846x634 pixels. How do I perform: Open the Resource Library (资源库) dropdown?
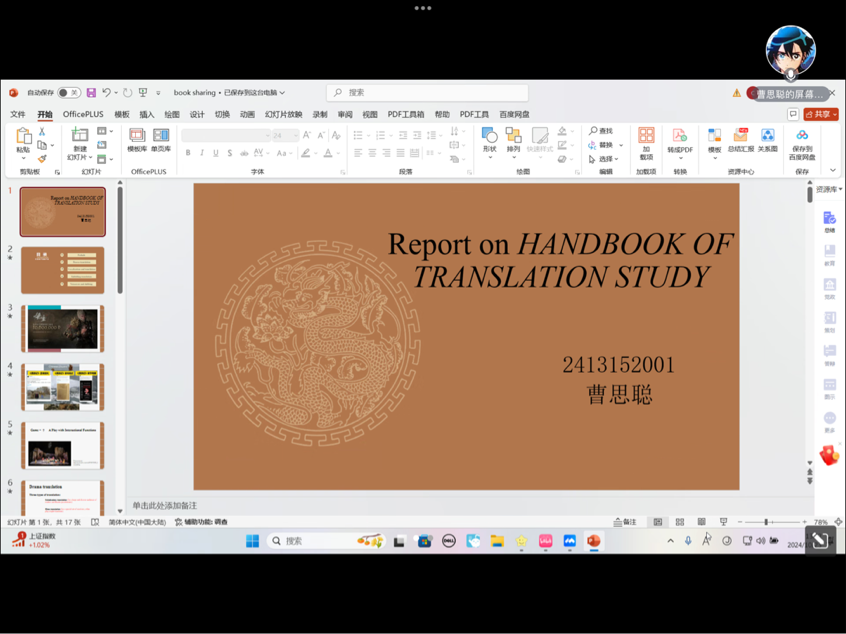click(829, 189)
